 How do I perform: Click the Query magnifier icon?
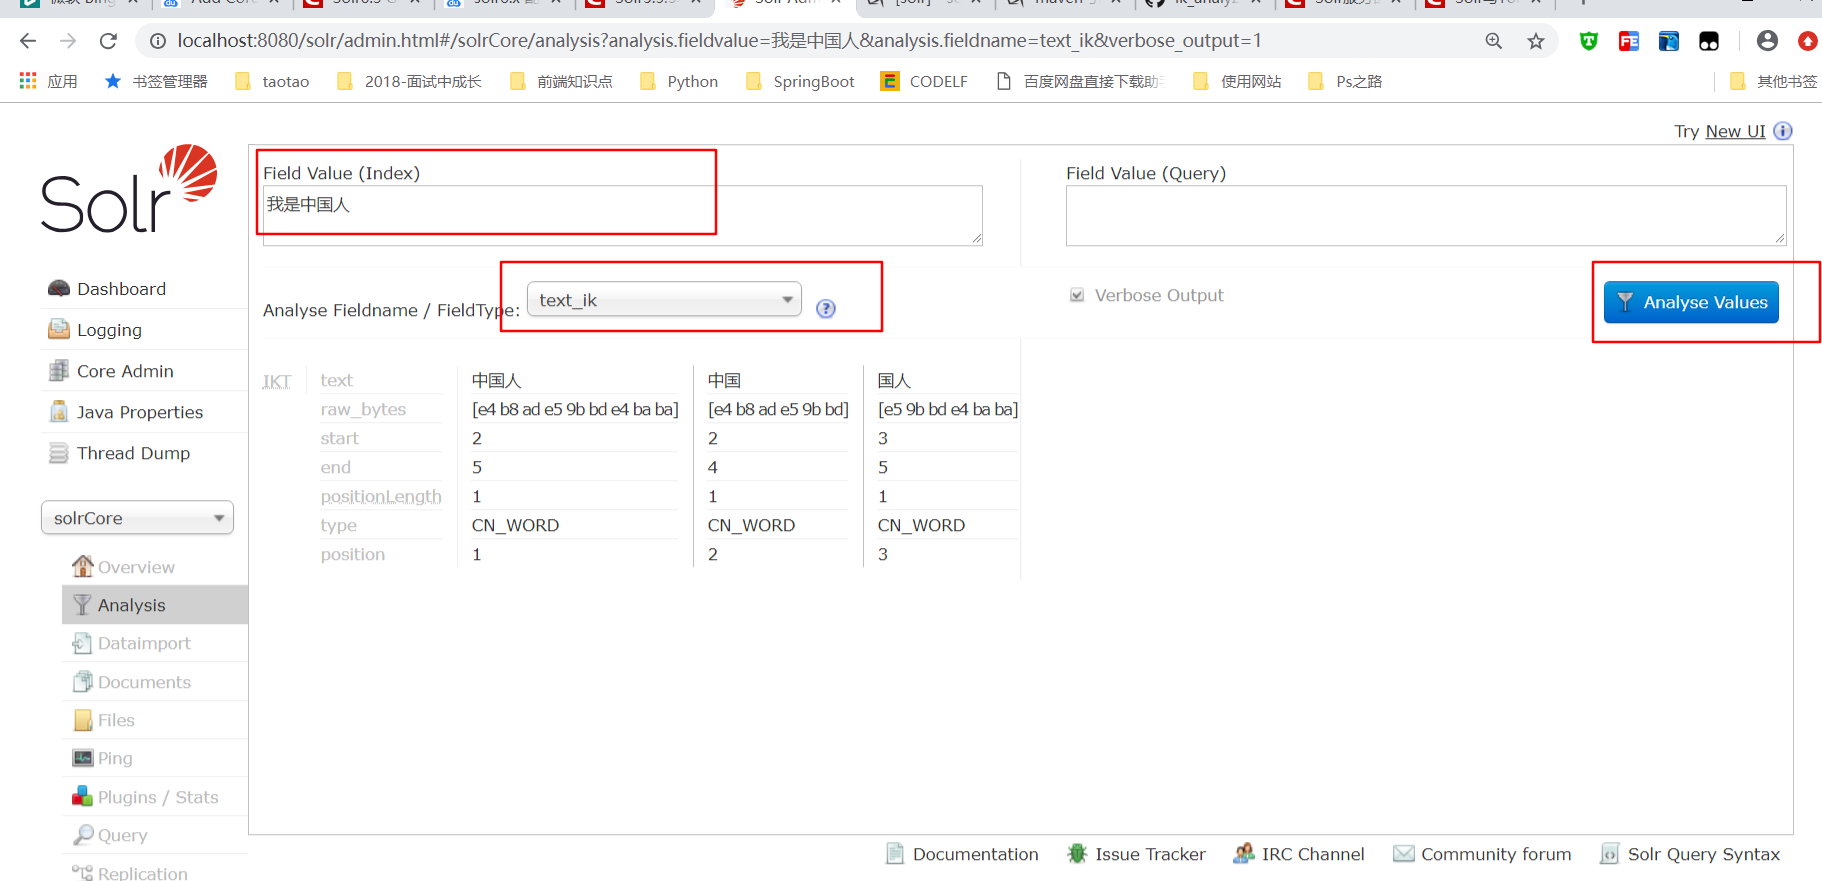click(x=83, y=834)
